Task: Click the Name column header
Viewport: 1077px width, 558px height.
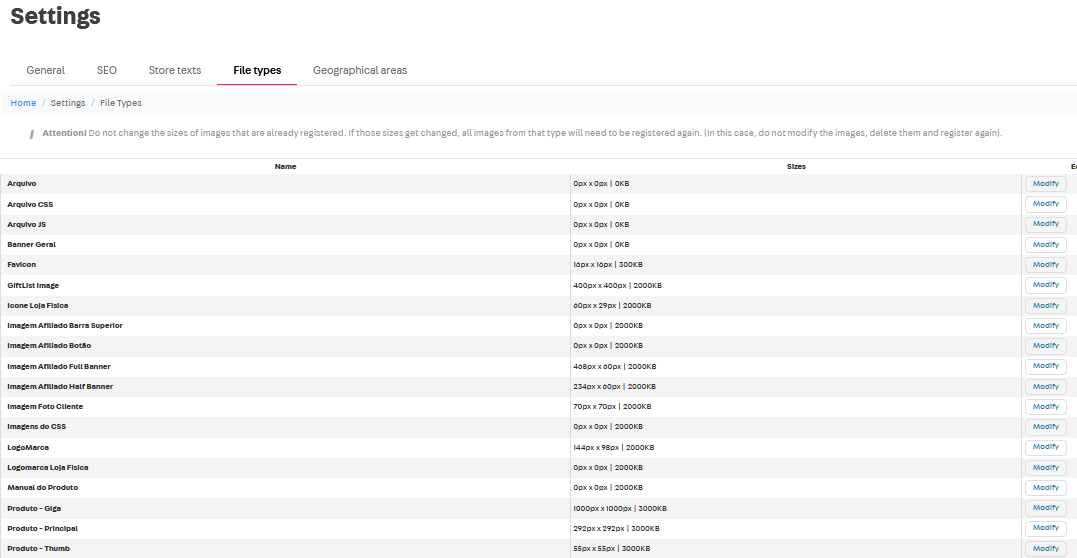Action: (285, 166)
